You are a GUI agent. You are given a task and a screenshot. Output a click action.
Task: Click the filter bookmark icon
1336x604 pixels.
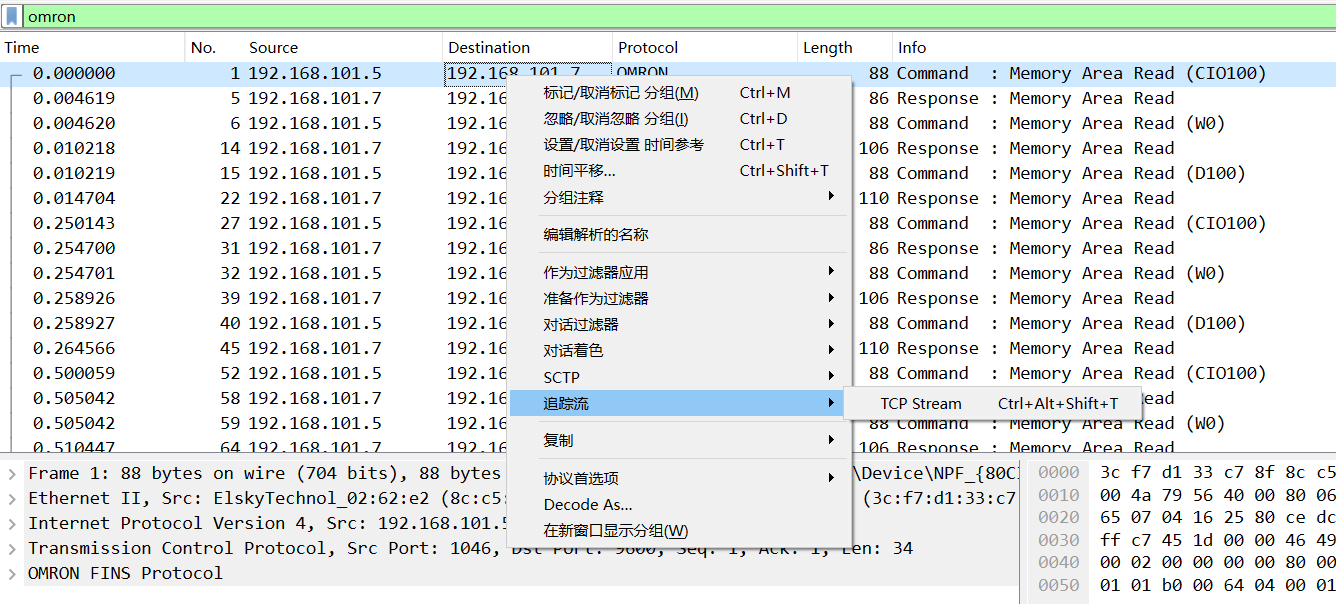pyautogui.click(x=12, y=16)
